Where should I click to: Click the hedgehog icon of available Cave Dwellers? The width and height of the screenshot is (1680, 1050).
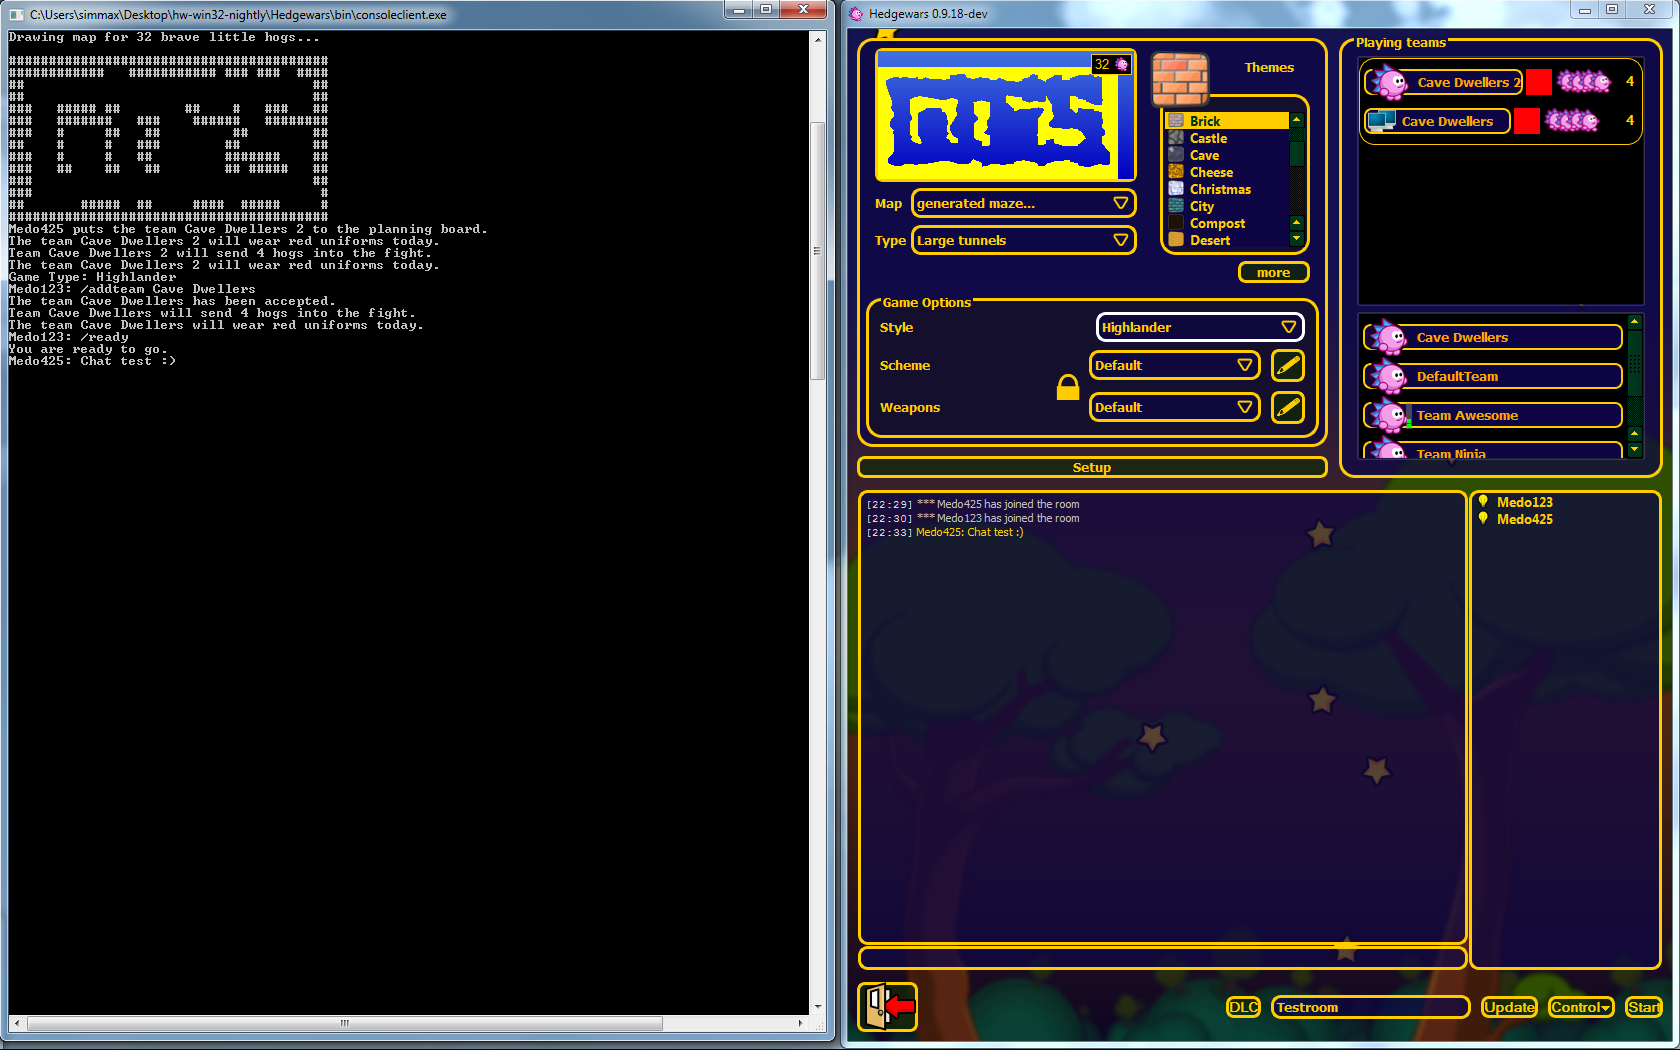(1388, 337)
